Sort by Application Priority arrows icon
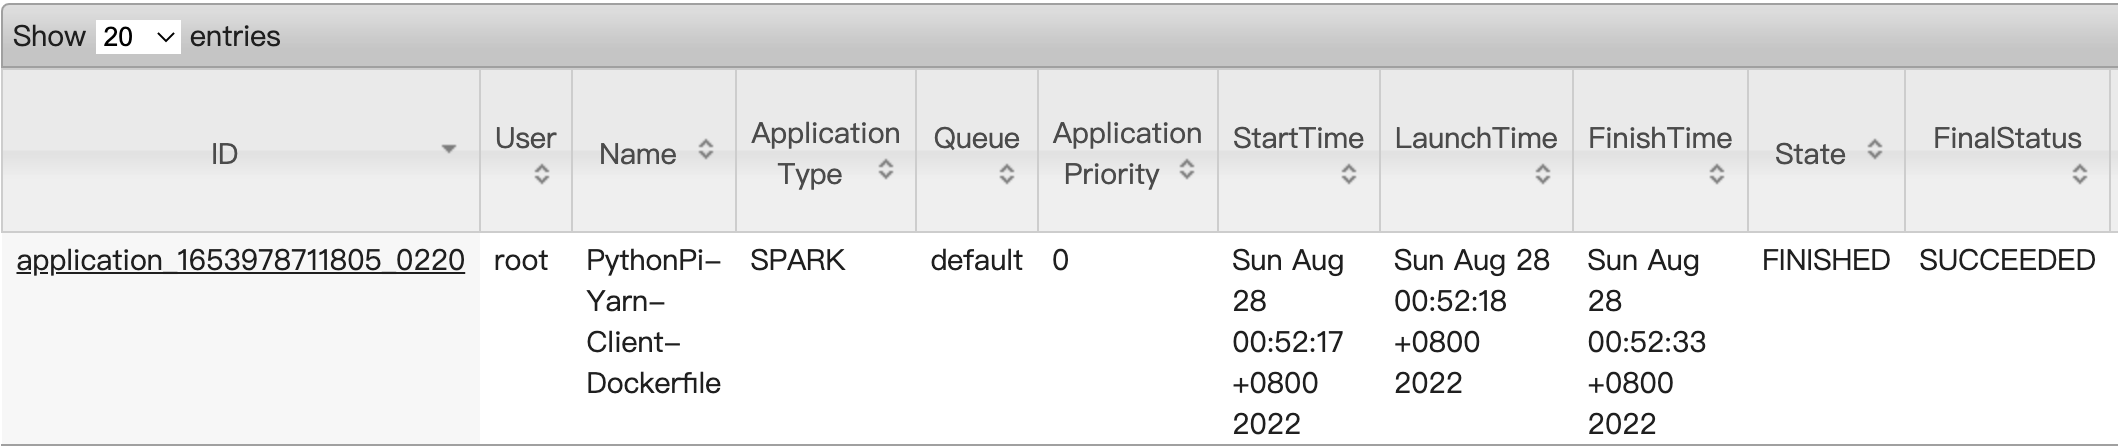The height and width of the screenshot is (446, 2118). 1186,170
